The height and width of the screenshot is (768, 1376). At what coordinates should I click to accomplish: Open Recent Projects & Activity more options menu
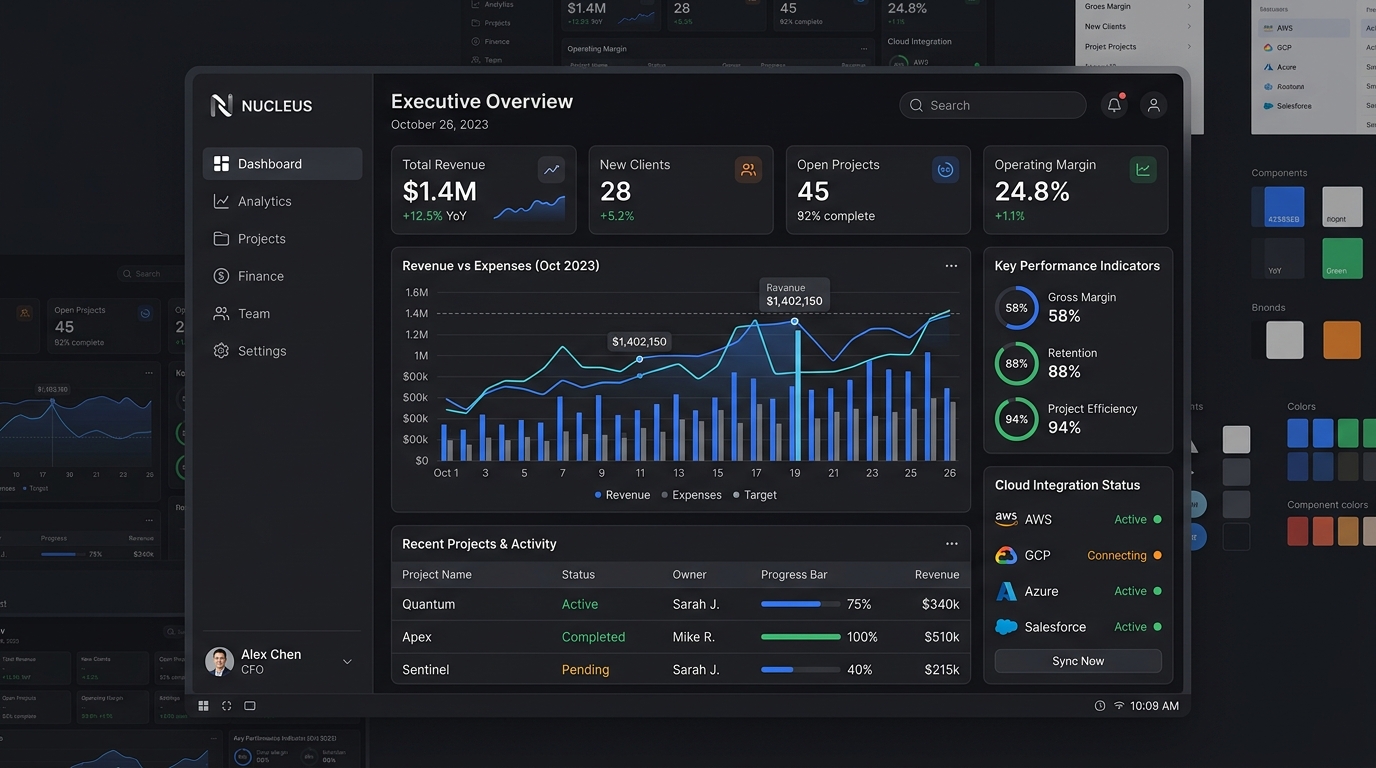[x=951, y=544]
